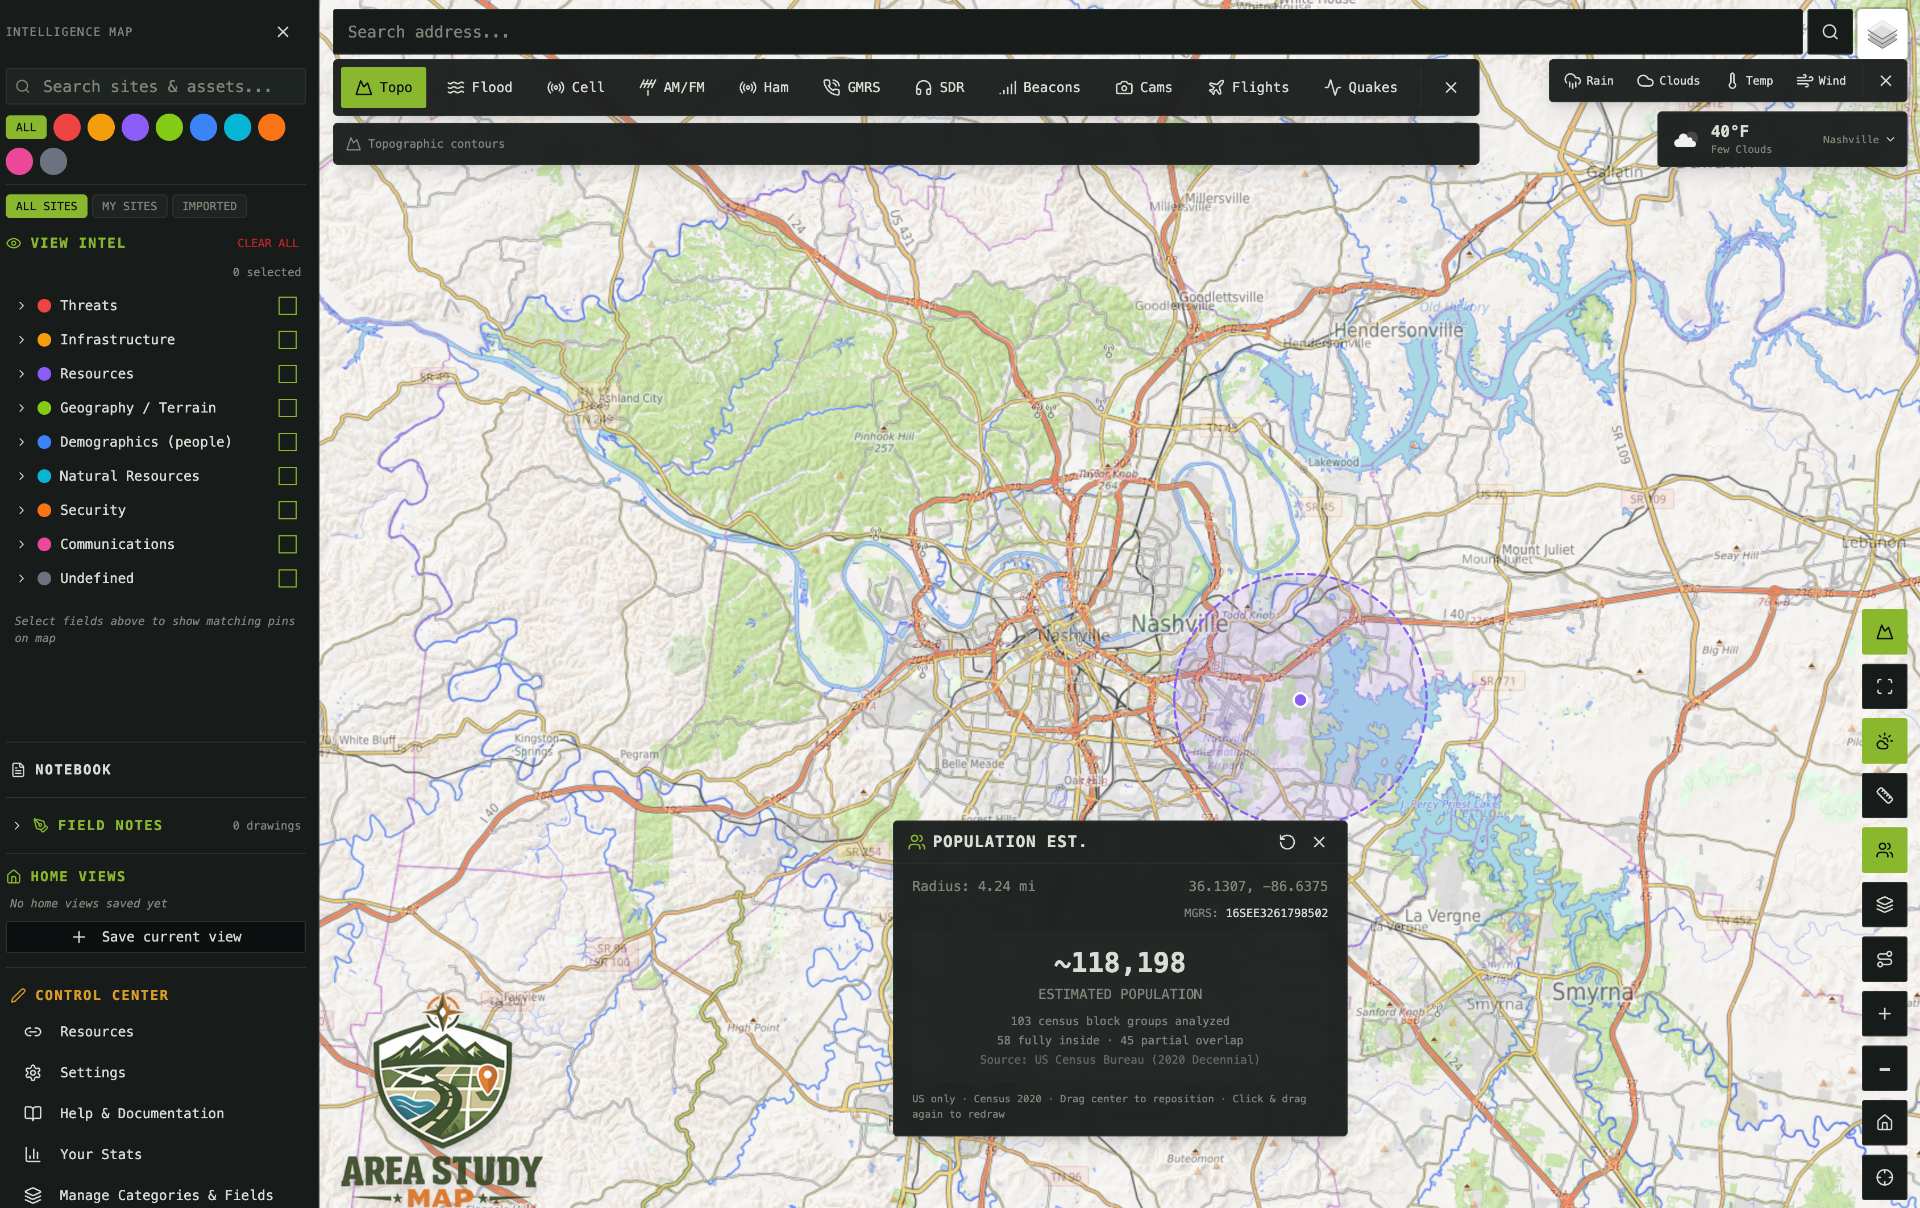Expand Natural Resources category
The width and height of the screenshot is (1920, 1208).
click(x=21, y=476)
